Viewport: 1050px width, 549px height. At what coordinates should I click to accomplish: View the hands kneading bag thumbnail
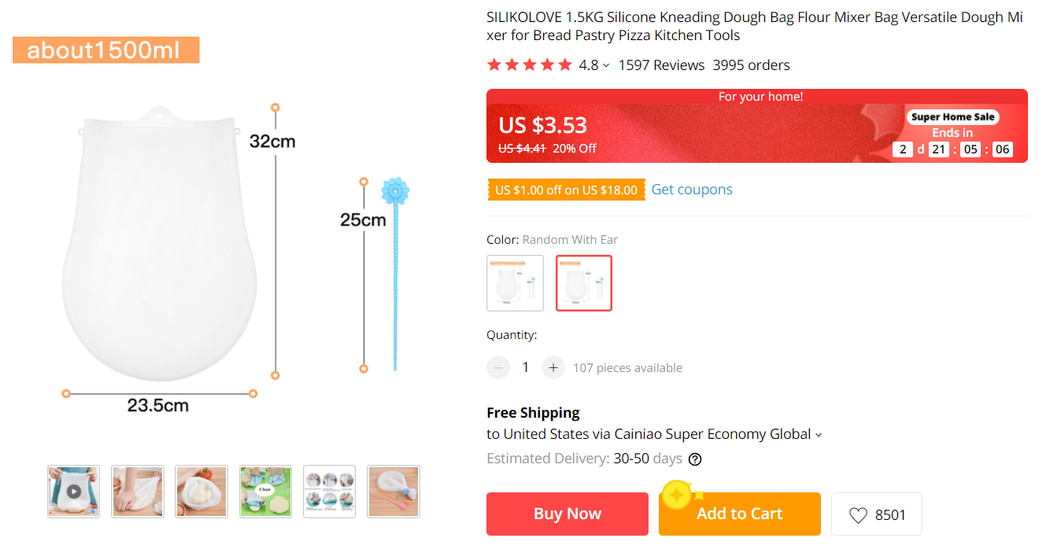click(138, 491)
